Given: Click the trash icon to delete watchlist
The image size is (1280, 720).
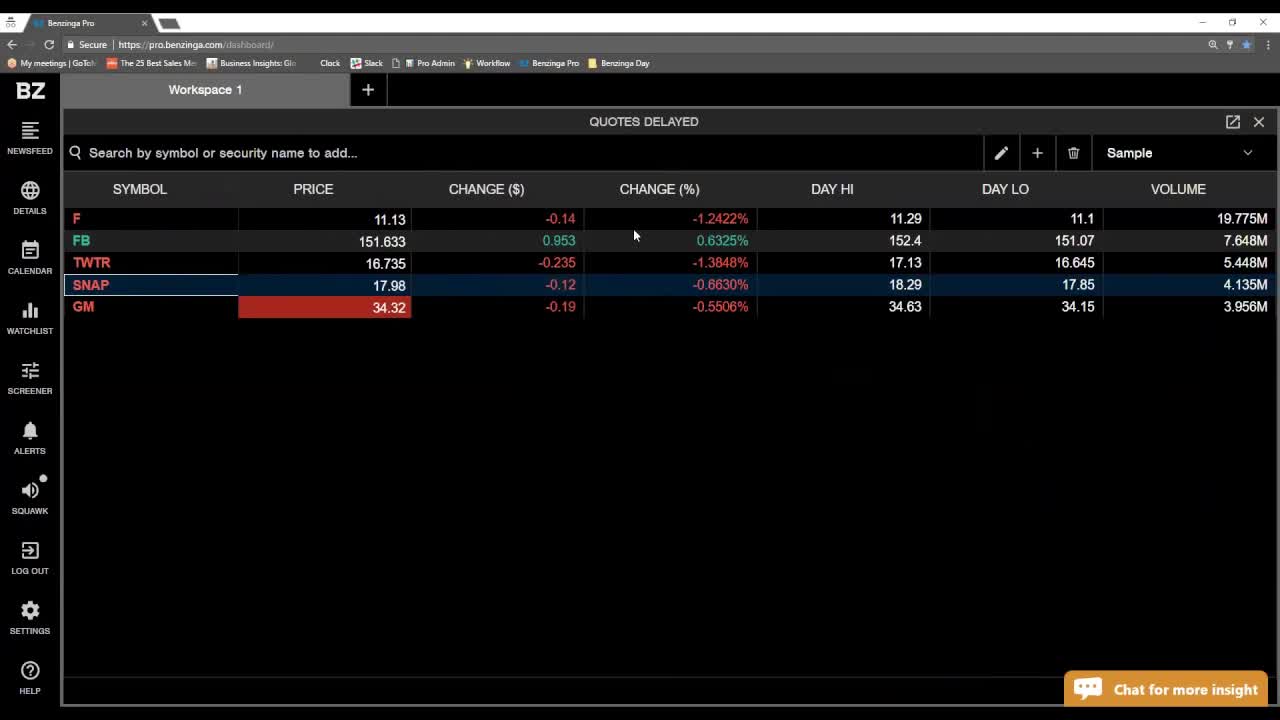Looking at the screenshot, I should pyautogui.click(x=1073, y=153).
